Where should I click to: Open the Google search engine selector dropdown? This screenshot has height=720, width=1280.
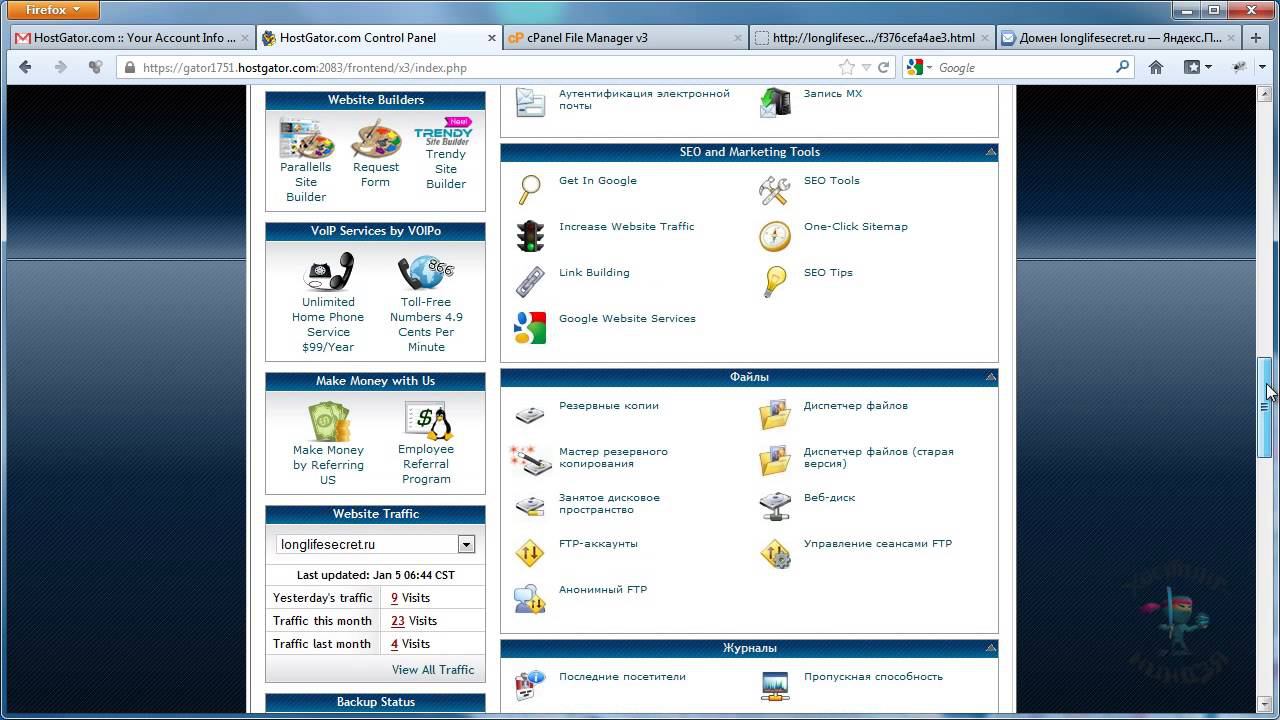(919, 67)
